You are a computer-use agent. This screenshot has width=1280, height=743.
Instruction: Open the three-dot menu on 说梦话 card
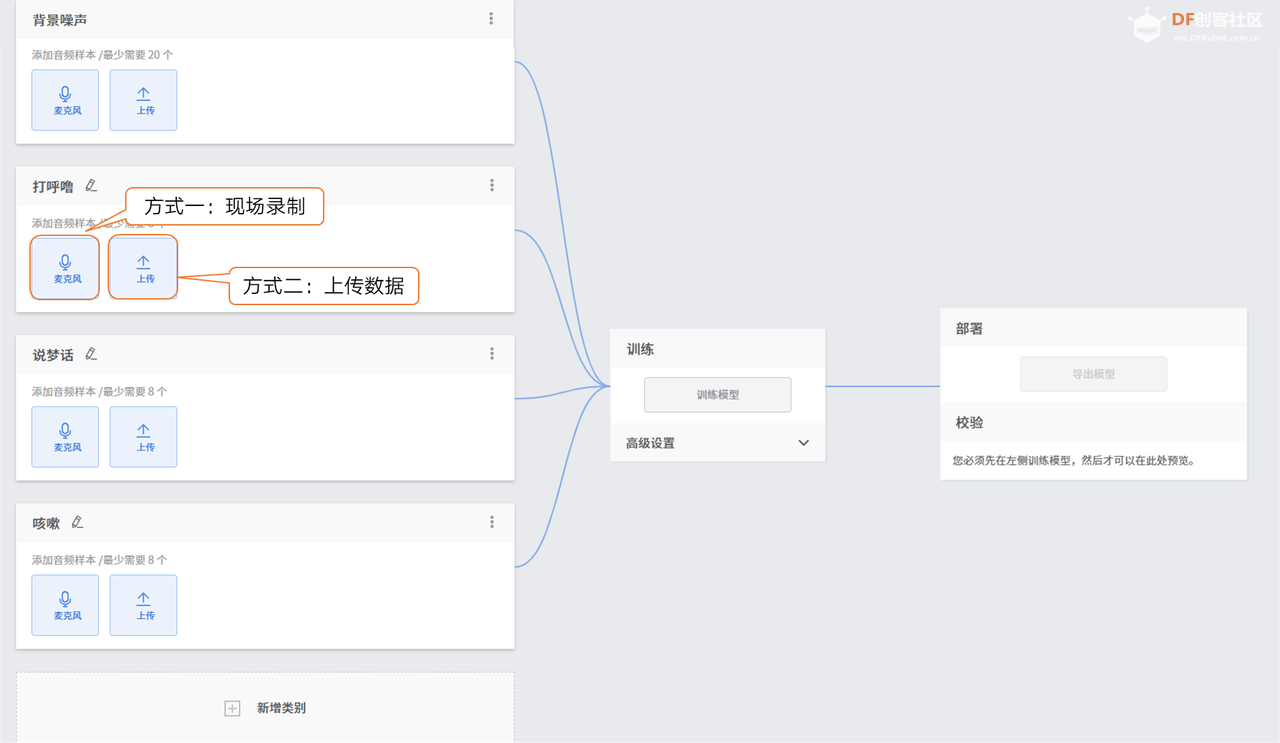[x=491, y=353]
